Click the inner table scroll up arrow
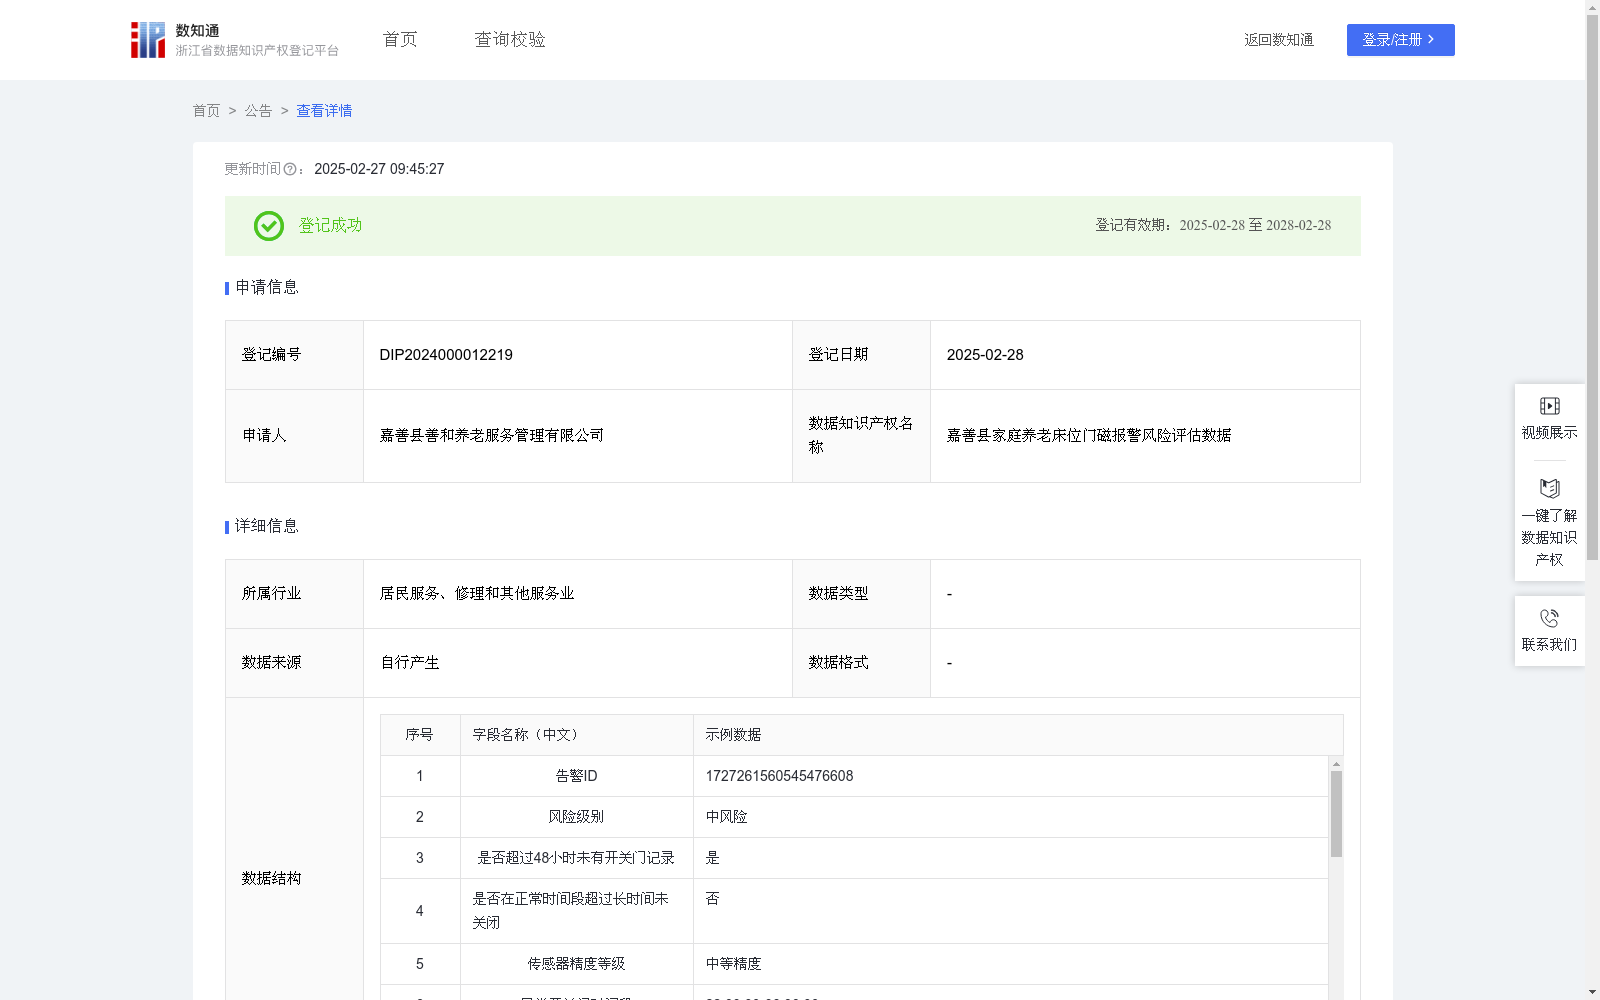 point(1336,764)
